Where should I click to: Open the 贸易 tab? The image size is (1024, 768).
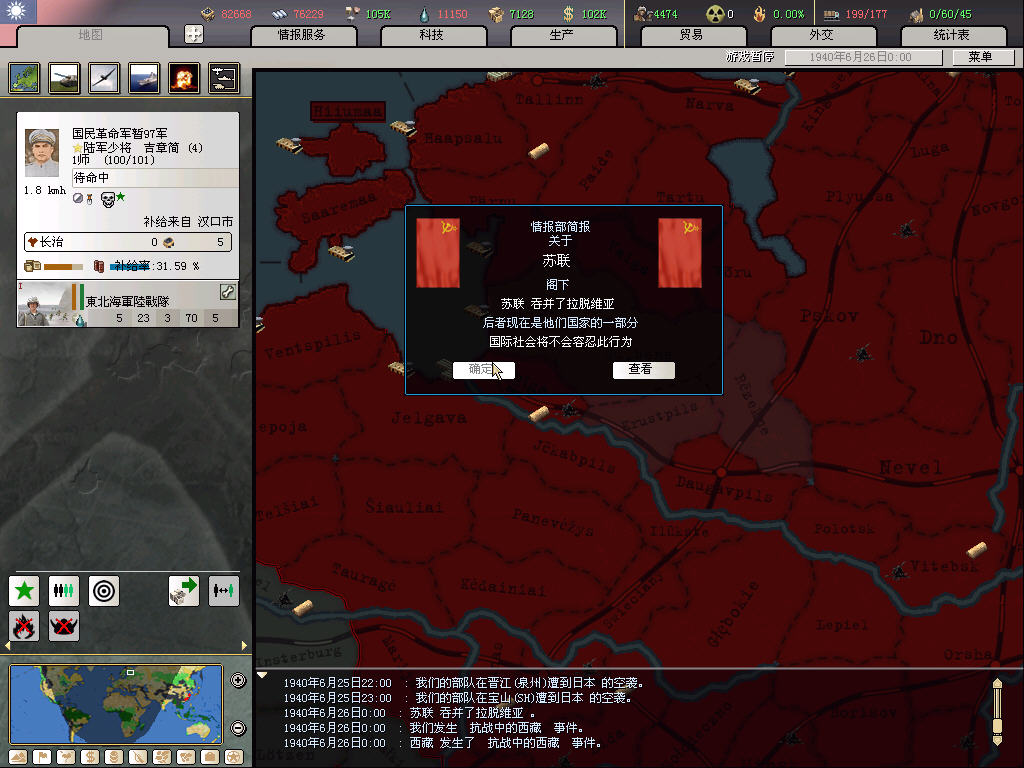pyautogui.click(x=692, y=35)
